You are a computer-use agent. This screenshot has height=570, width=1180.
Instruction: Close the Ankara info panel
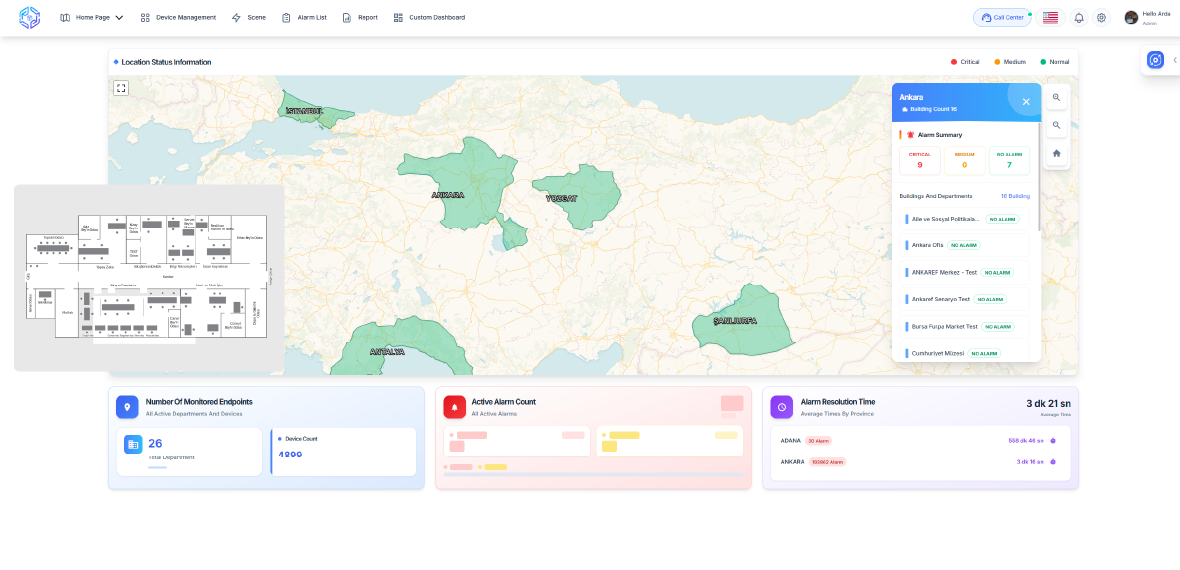[1026, 101]
